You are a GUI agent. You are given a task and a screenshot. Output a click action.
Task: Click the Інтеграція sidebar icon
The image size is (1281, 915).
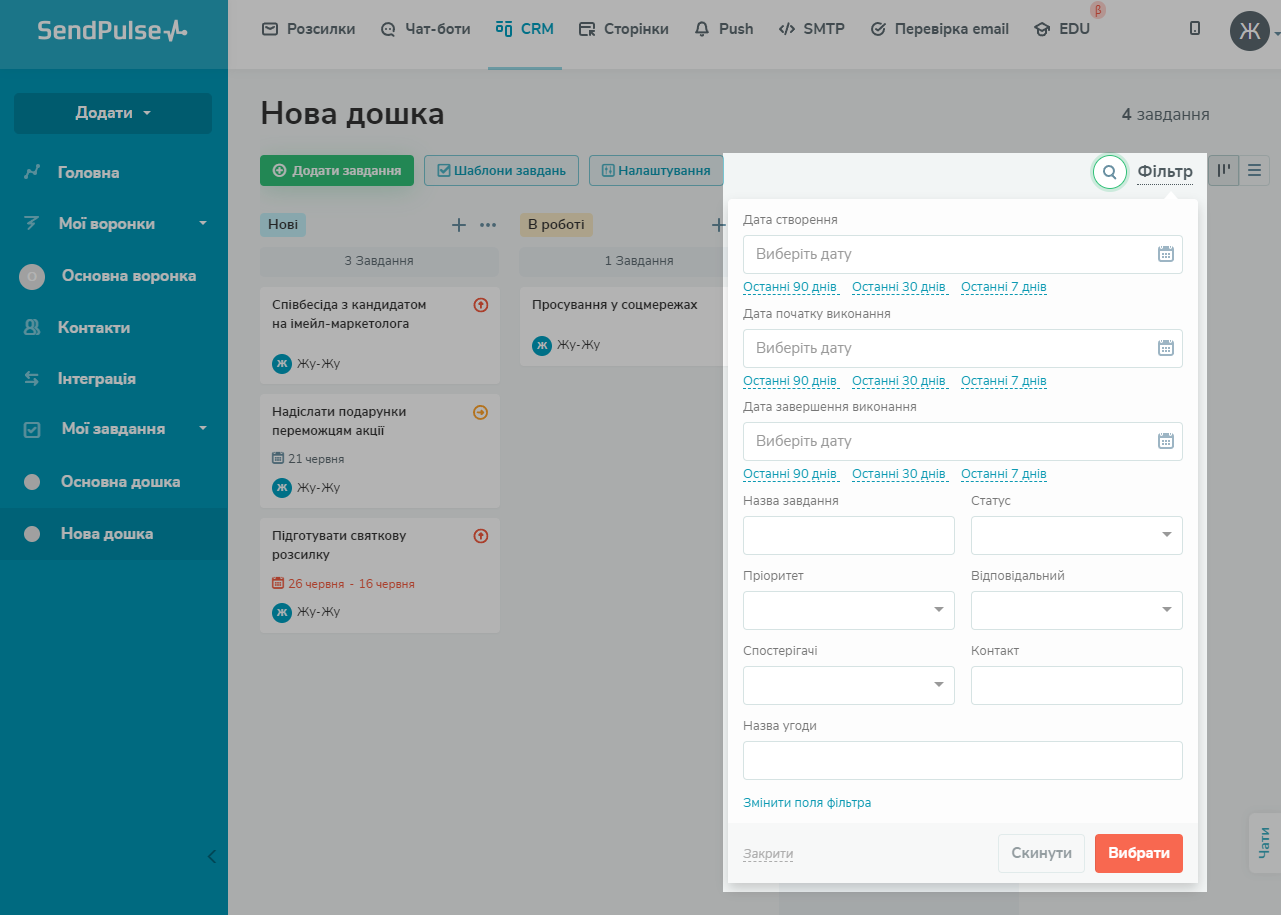click(32, 378)
